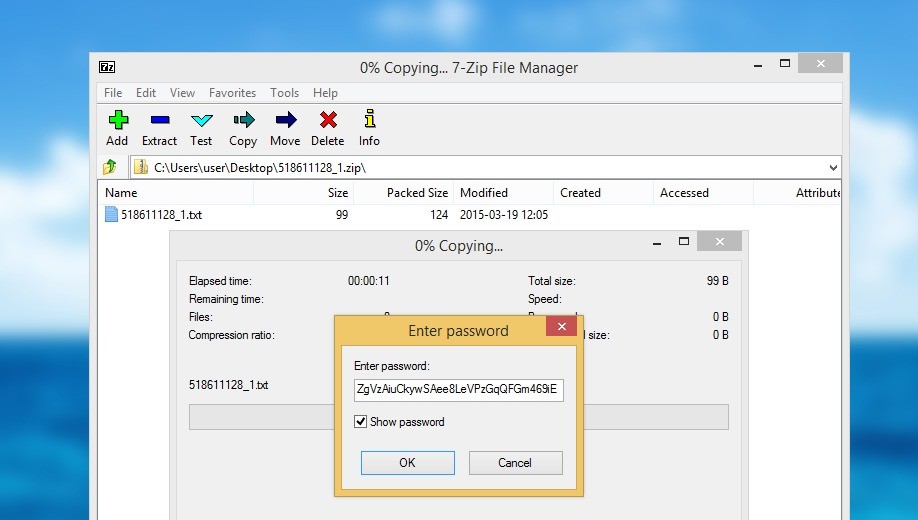
Task: Go up one folder level icon
Action: click(x=110, y=167)
